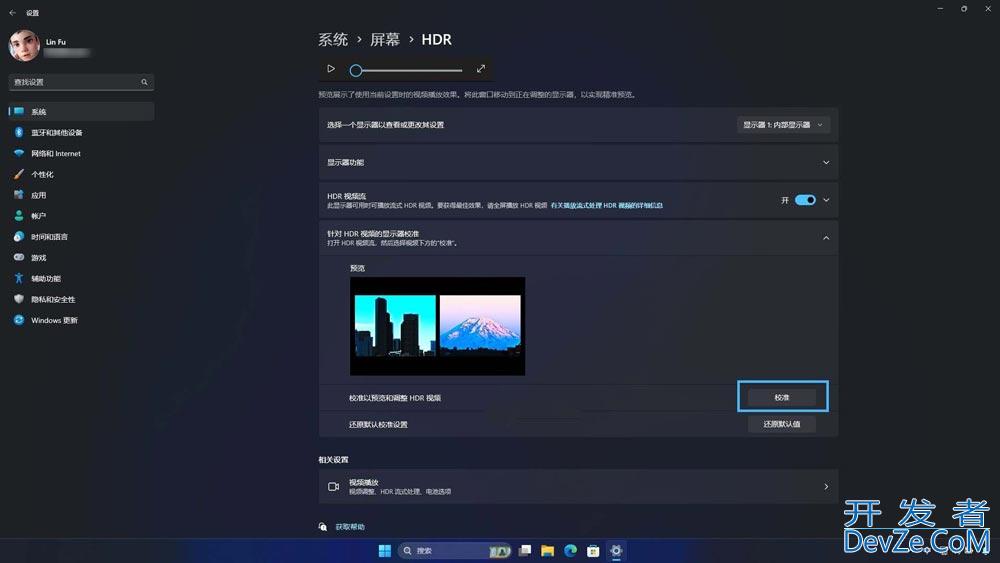The width and height of the screenshot is (1000, 563).
Task: Click the 还原默认校准设置 label
Action: pos(378,425)
